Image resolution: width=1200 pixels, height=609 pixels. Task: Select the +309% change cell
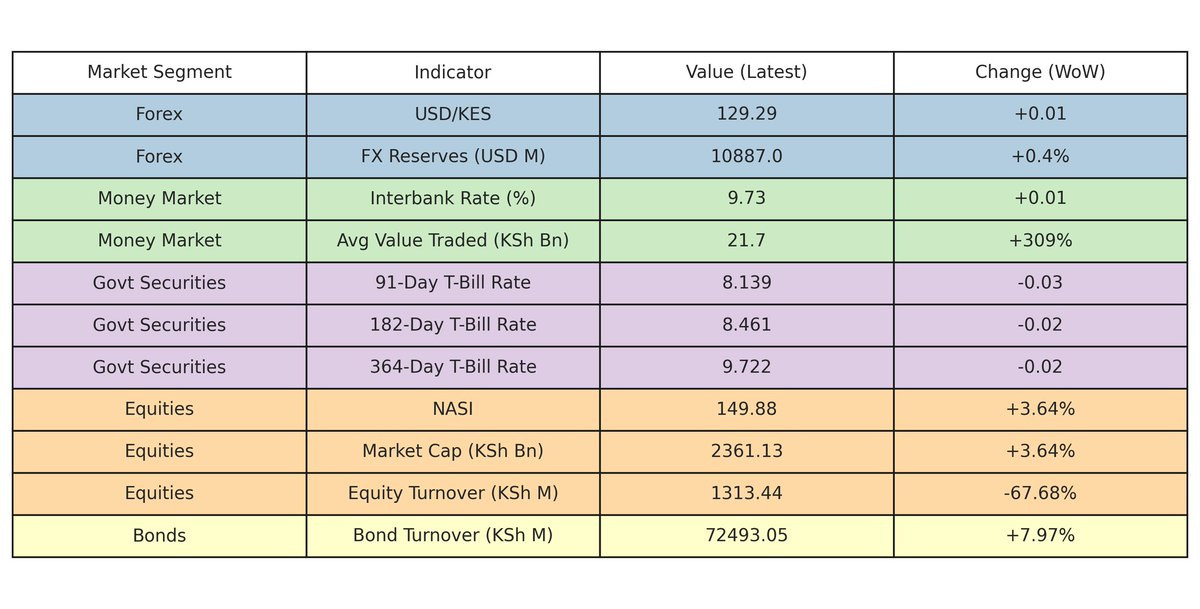1040,240
